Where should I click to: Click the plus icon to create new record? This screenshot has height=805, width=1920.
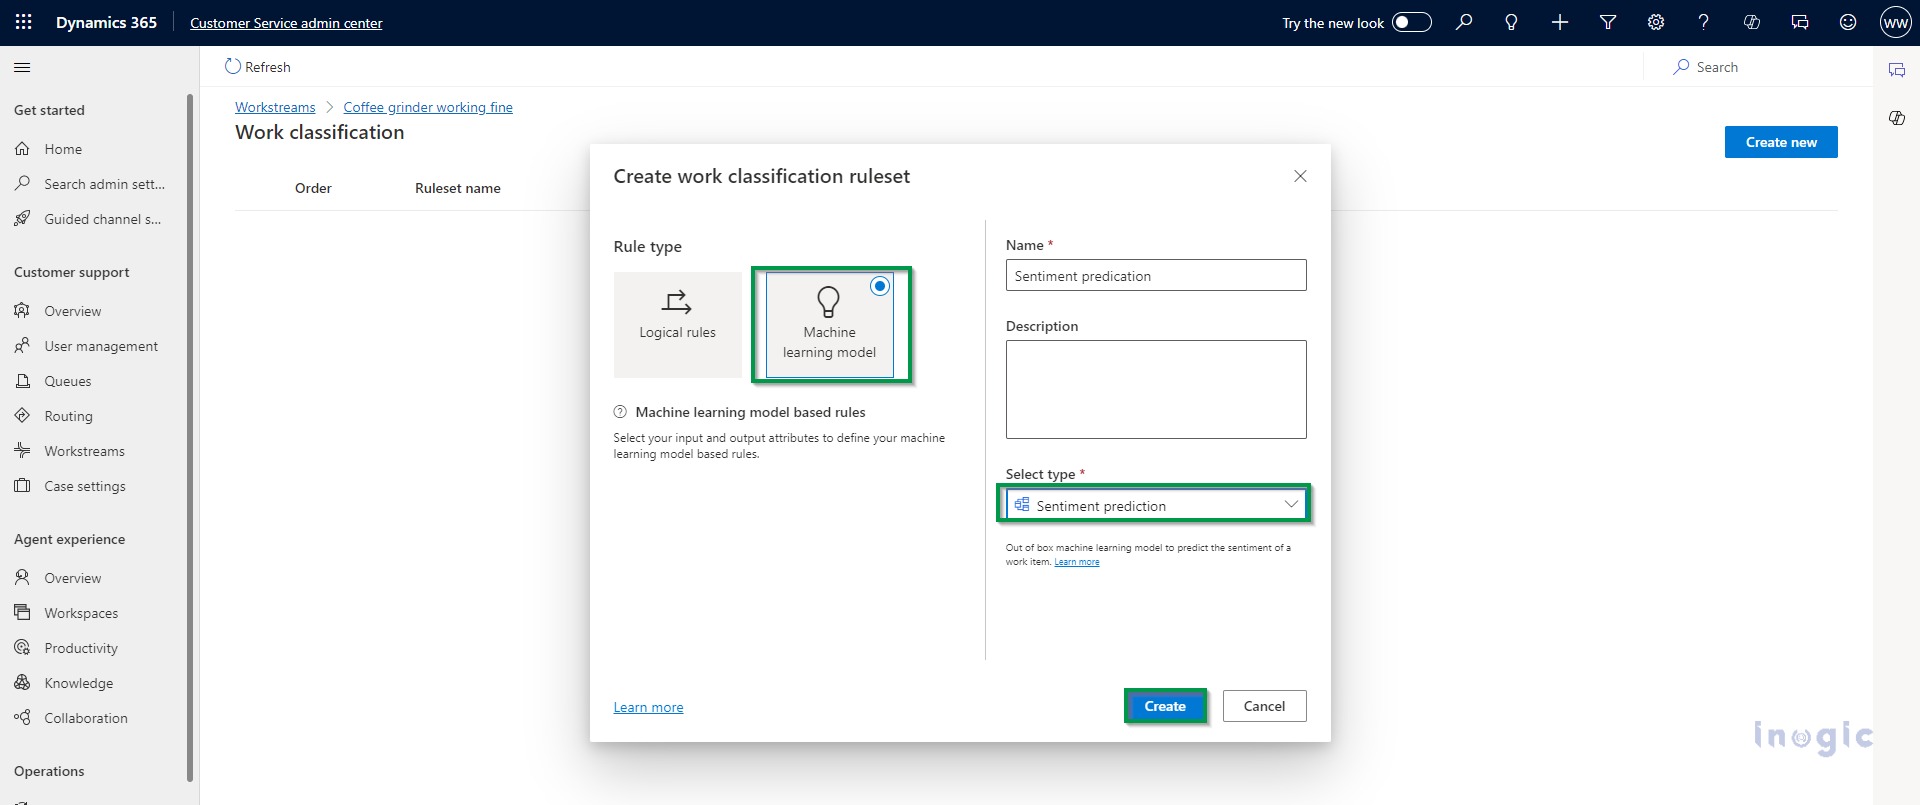coord(1560,22)
